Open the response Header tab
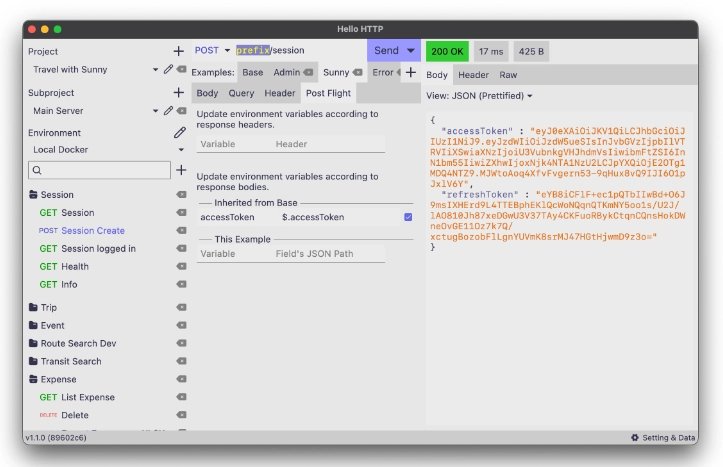 (473, 75)
